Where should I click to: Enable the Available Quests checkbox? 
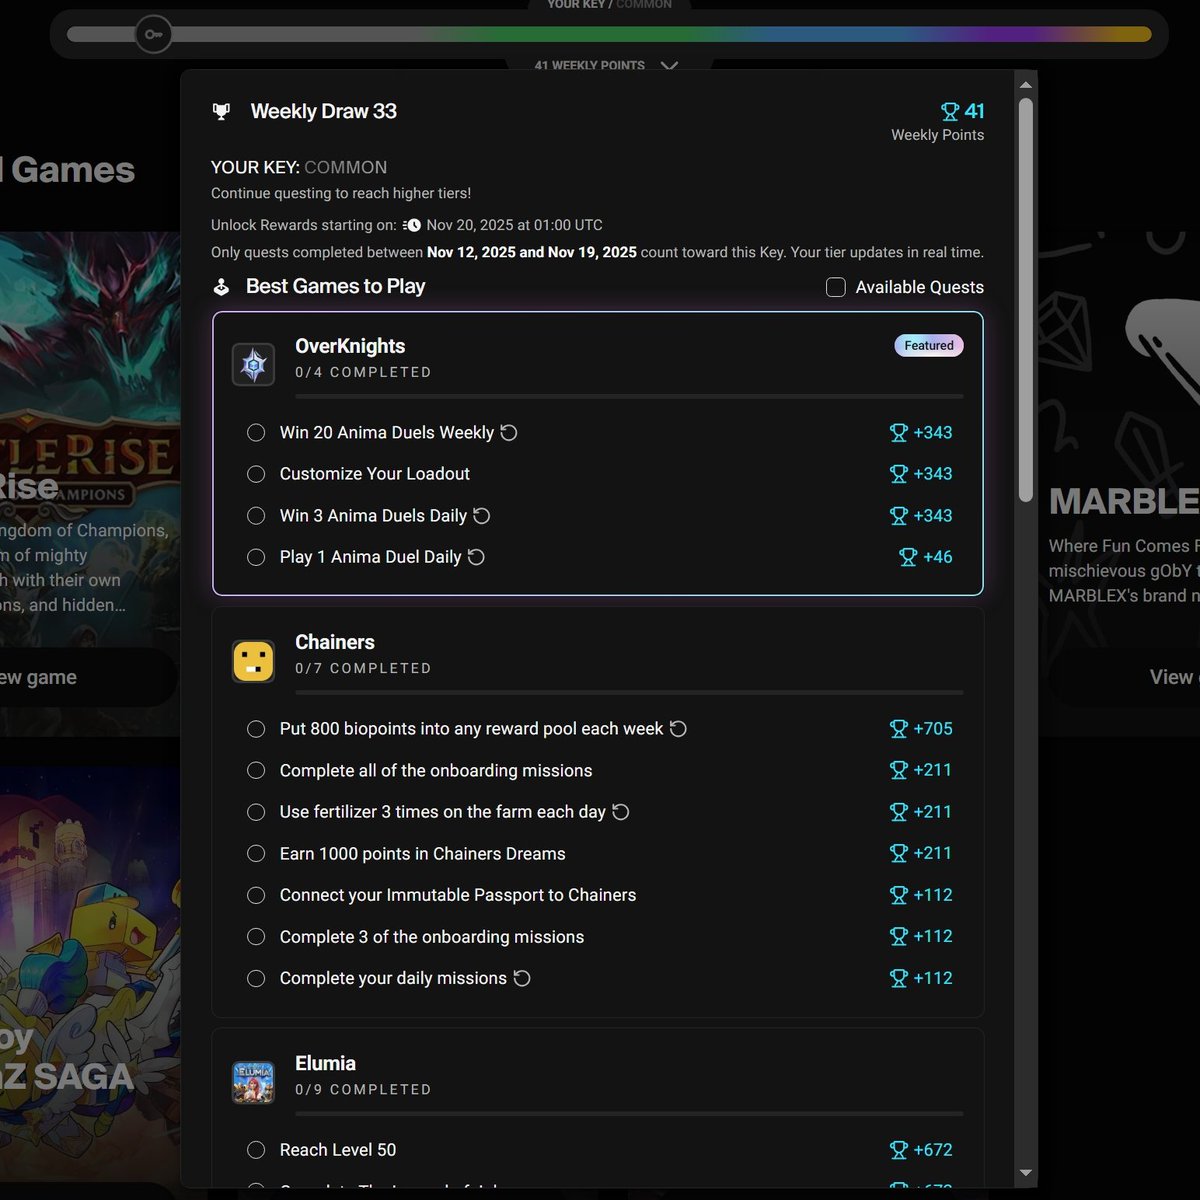click(835, 287)
